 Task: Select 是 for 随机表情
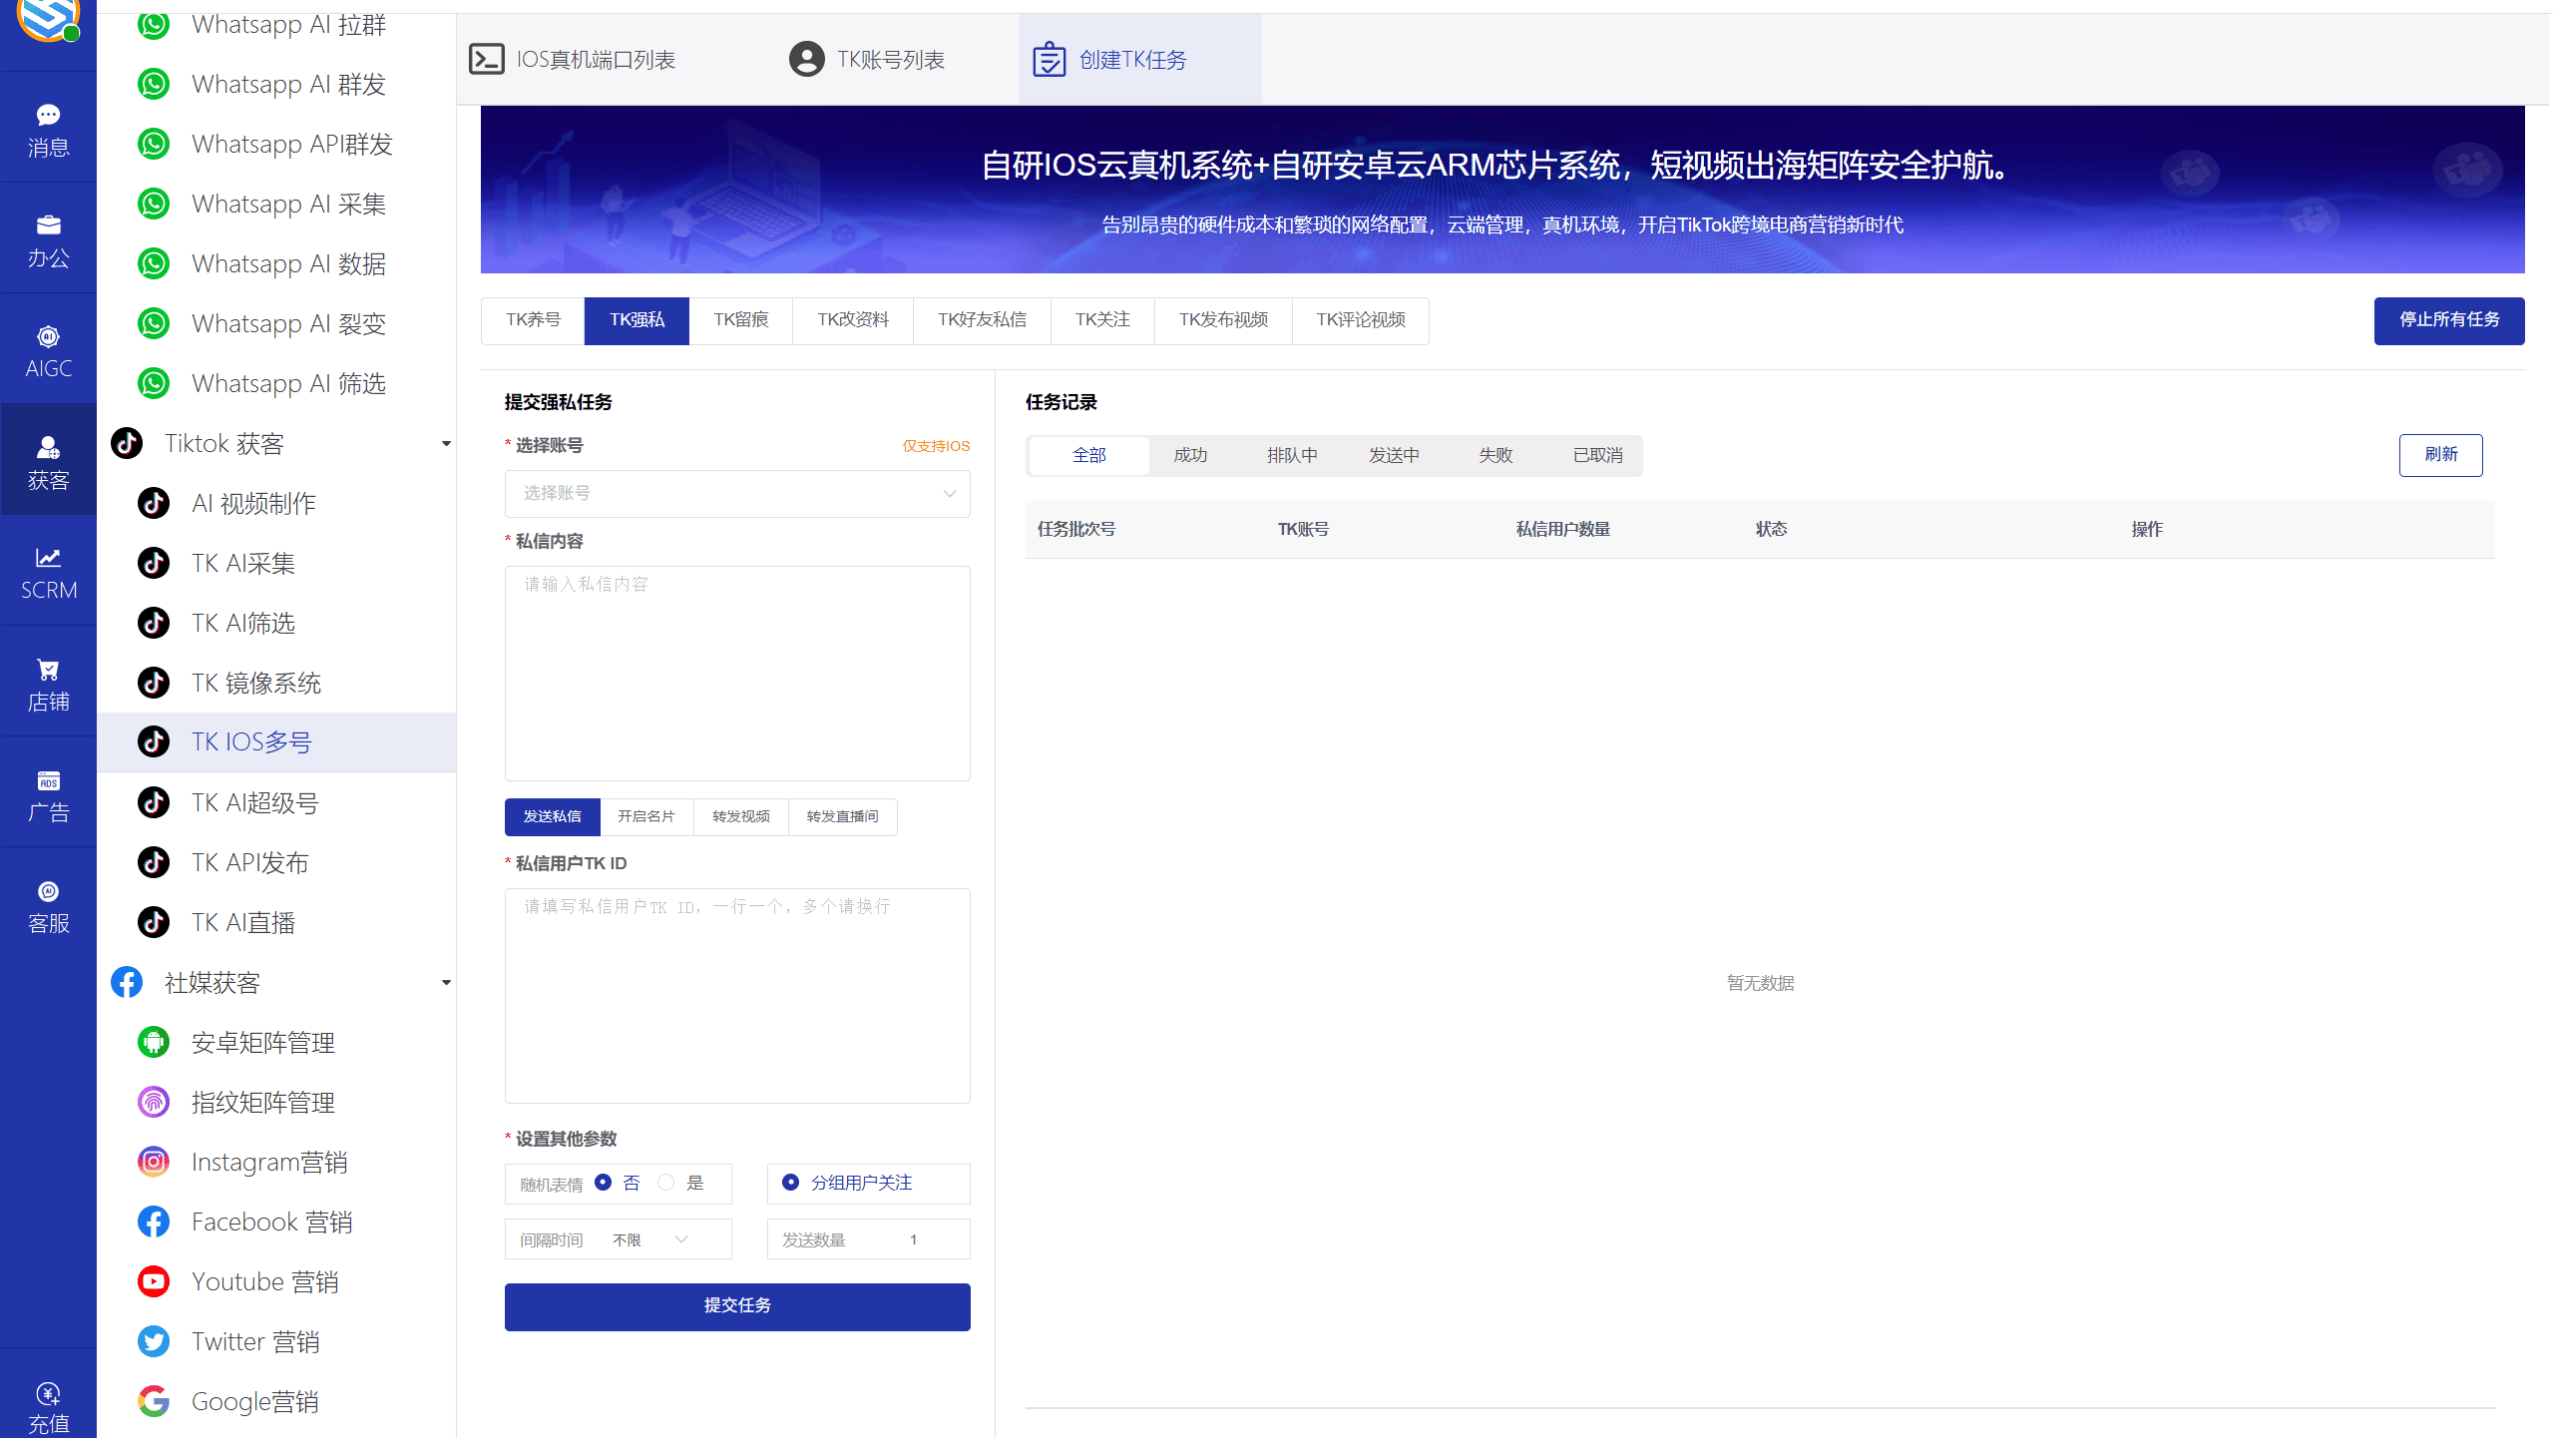pyautogui.click(x=665, y=1182)
